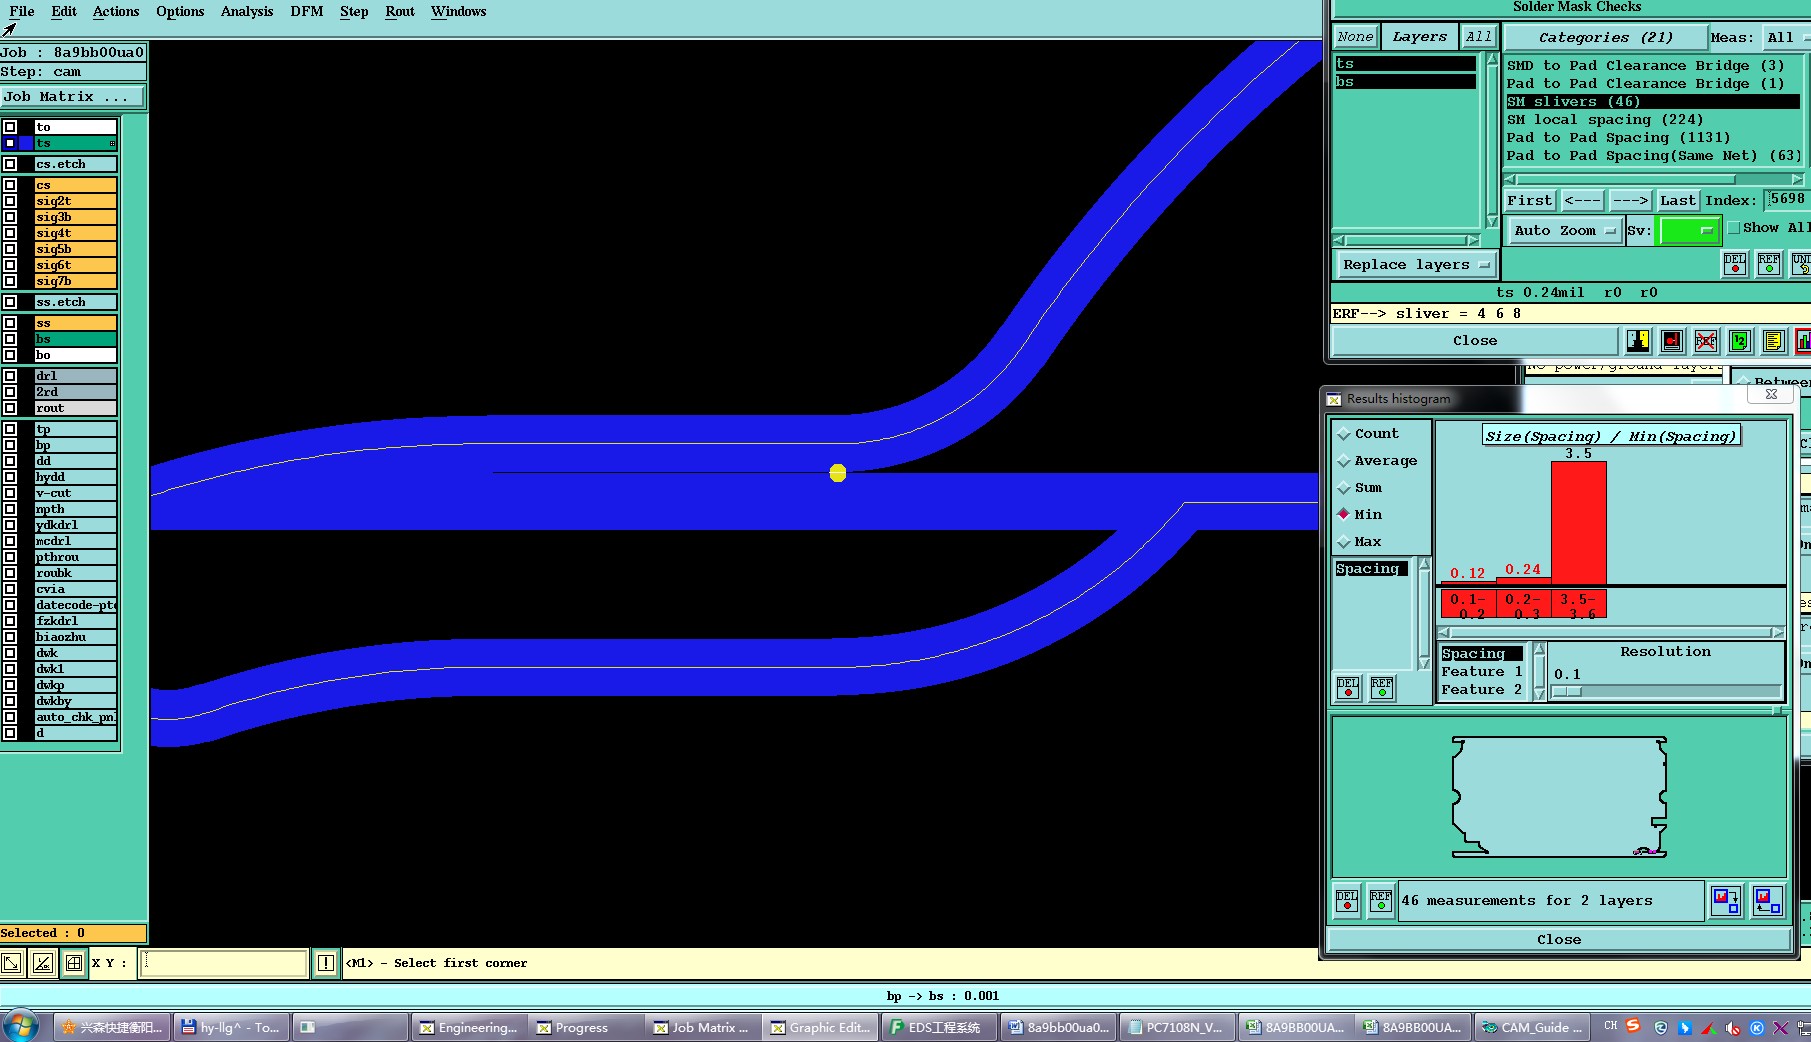Click the angle measurement icon by X Y field
Screen dimensions: 1811x1042
tap(42, 963)
